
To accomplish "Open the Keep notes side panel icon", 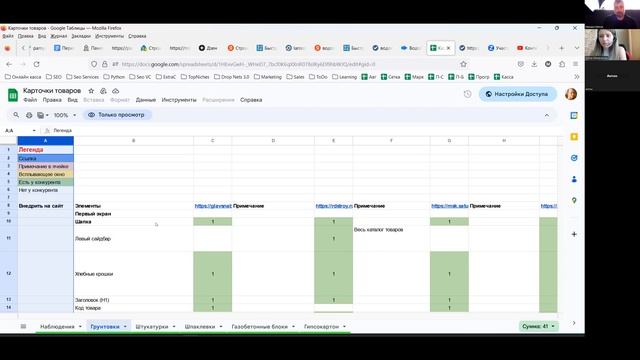I will 574,137.
